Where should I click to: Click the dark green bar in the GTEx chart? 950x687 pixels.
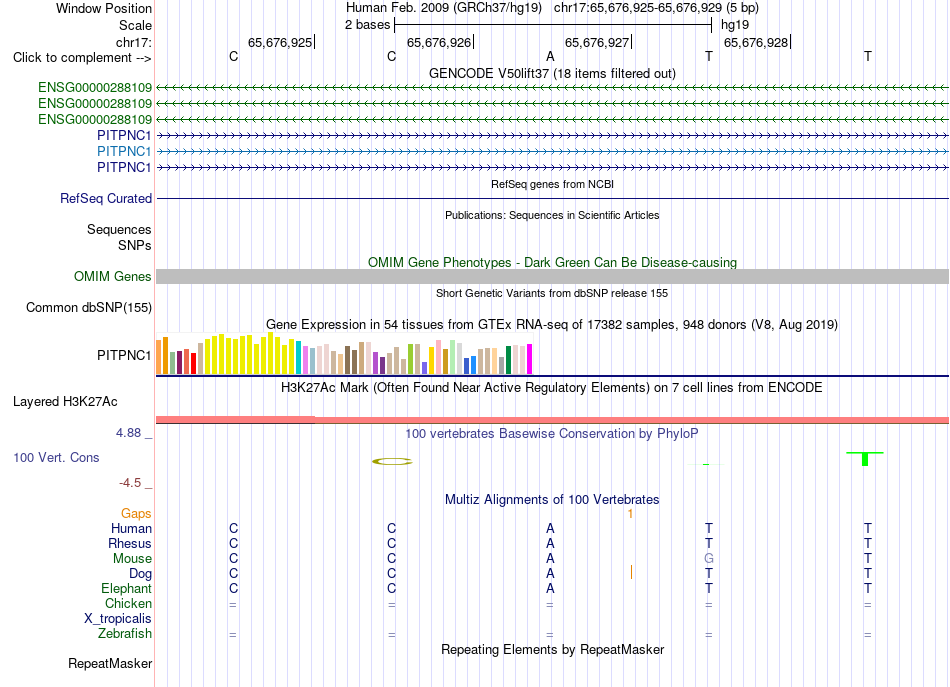(508, 359)
